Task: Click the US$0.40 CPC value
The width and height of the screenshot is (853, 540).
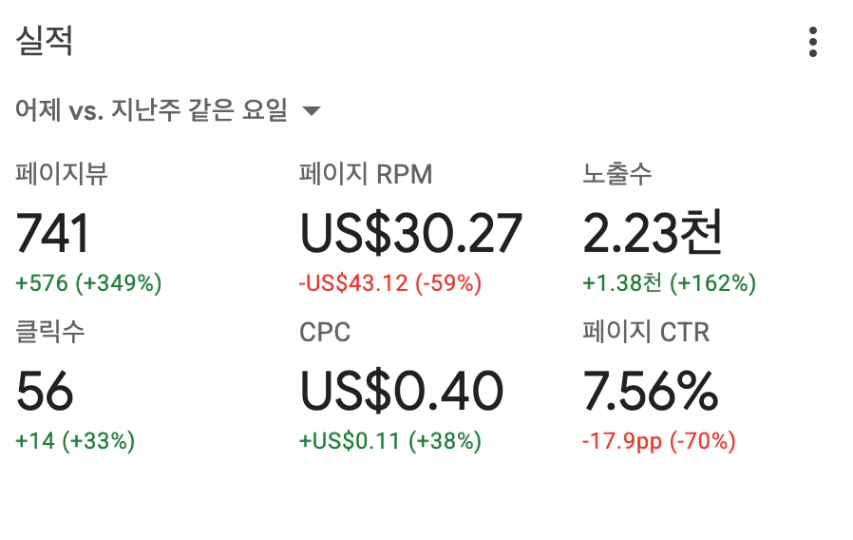Action: tap(401, 391)
